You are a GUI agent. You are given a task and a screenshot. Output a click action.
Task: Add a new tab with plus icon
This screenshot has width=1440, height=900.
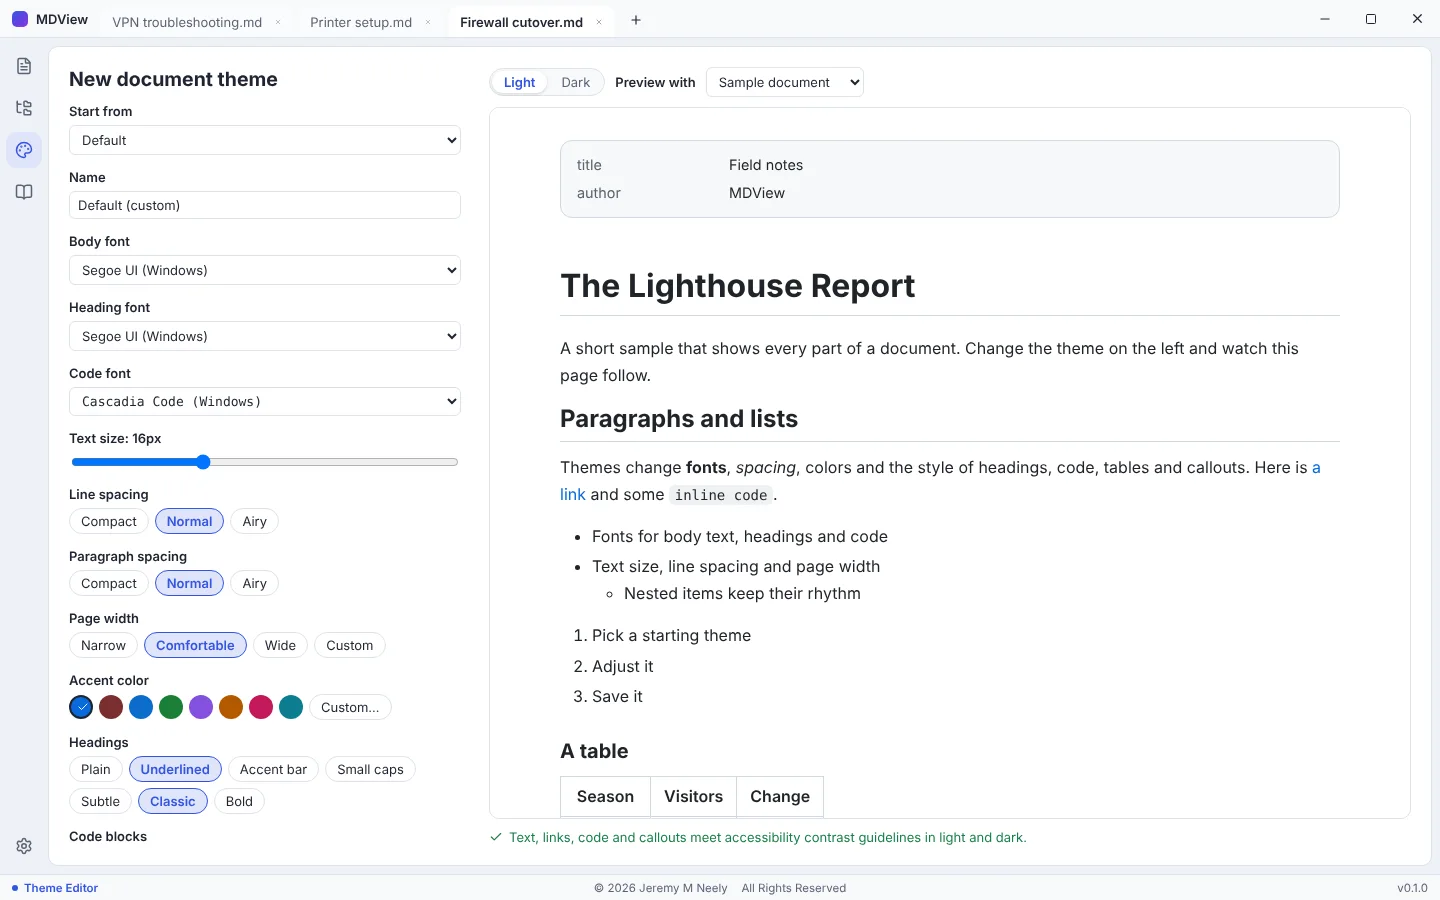click(x=636, y=20)
